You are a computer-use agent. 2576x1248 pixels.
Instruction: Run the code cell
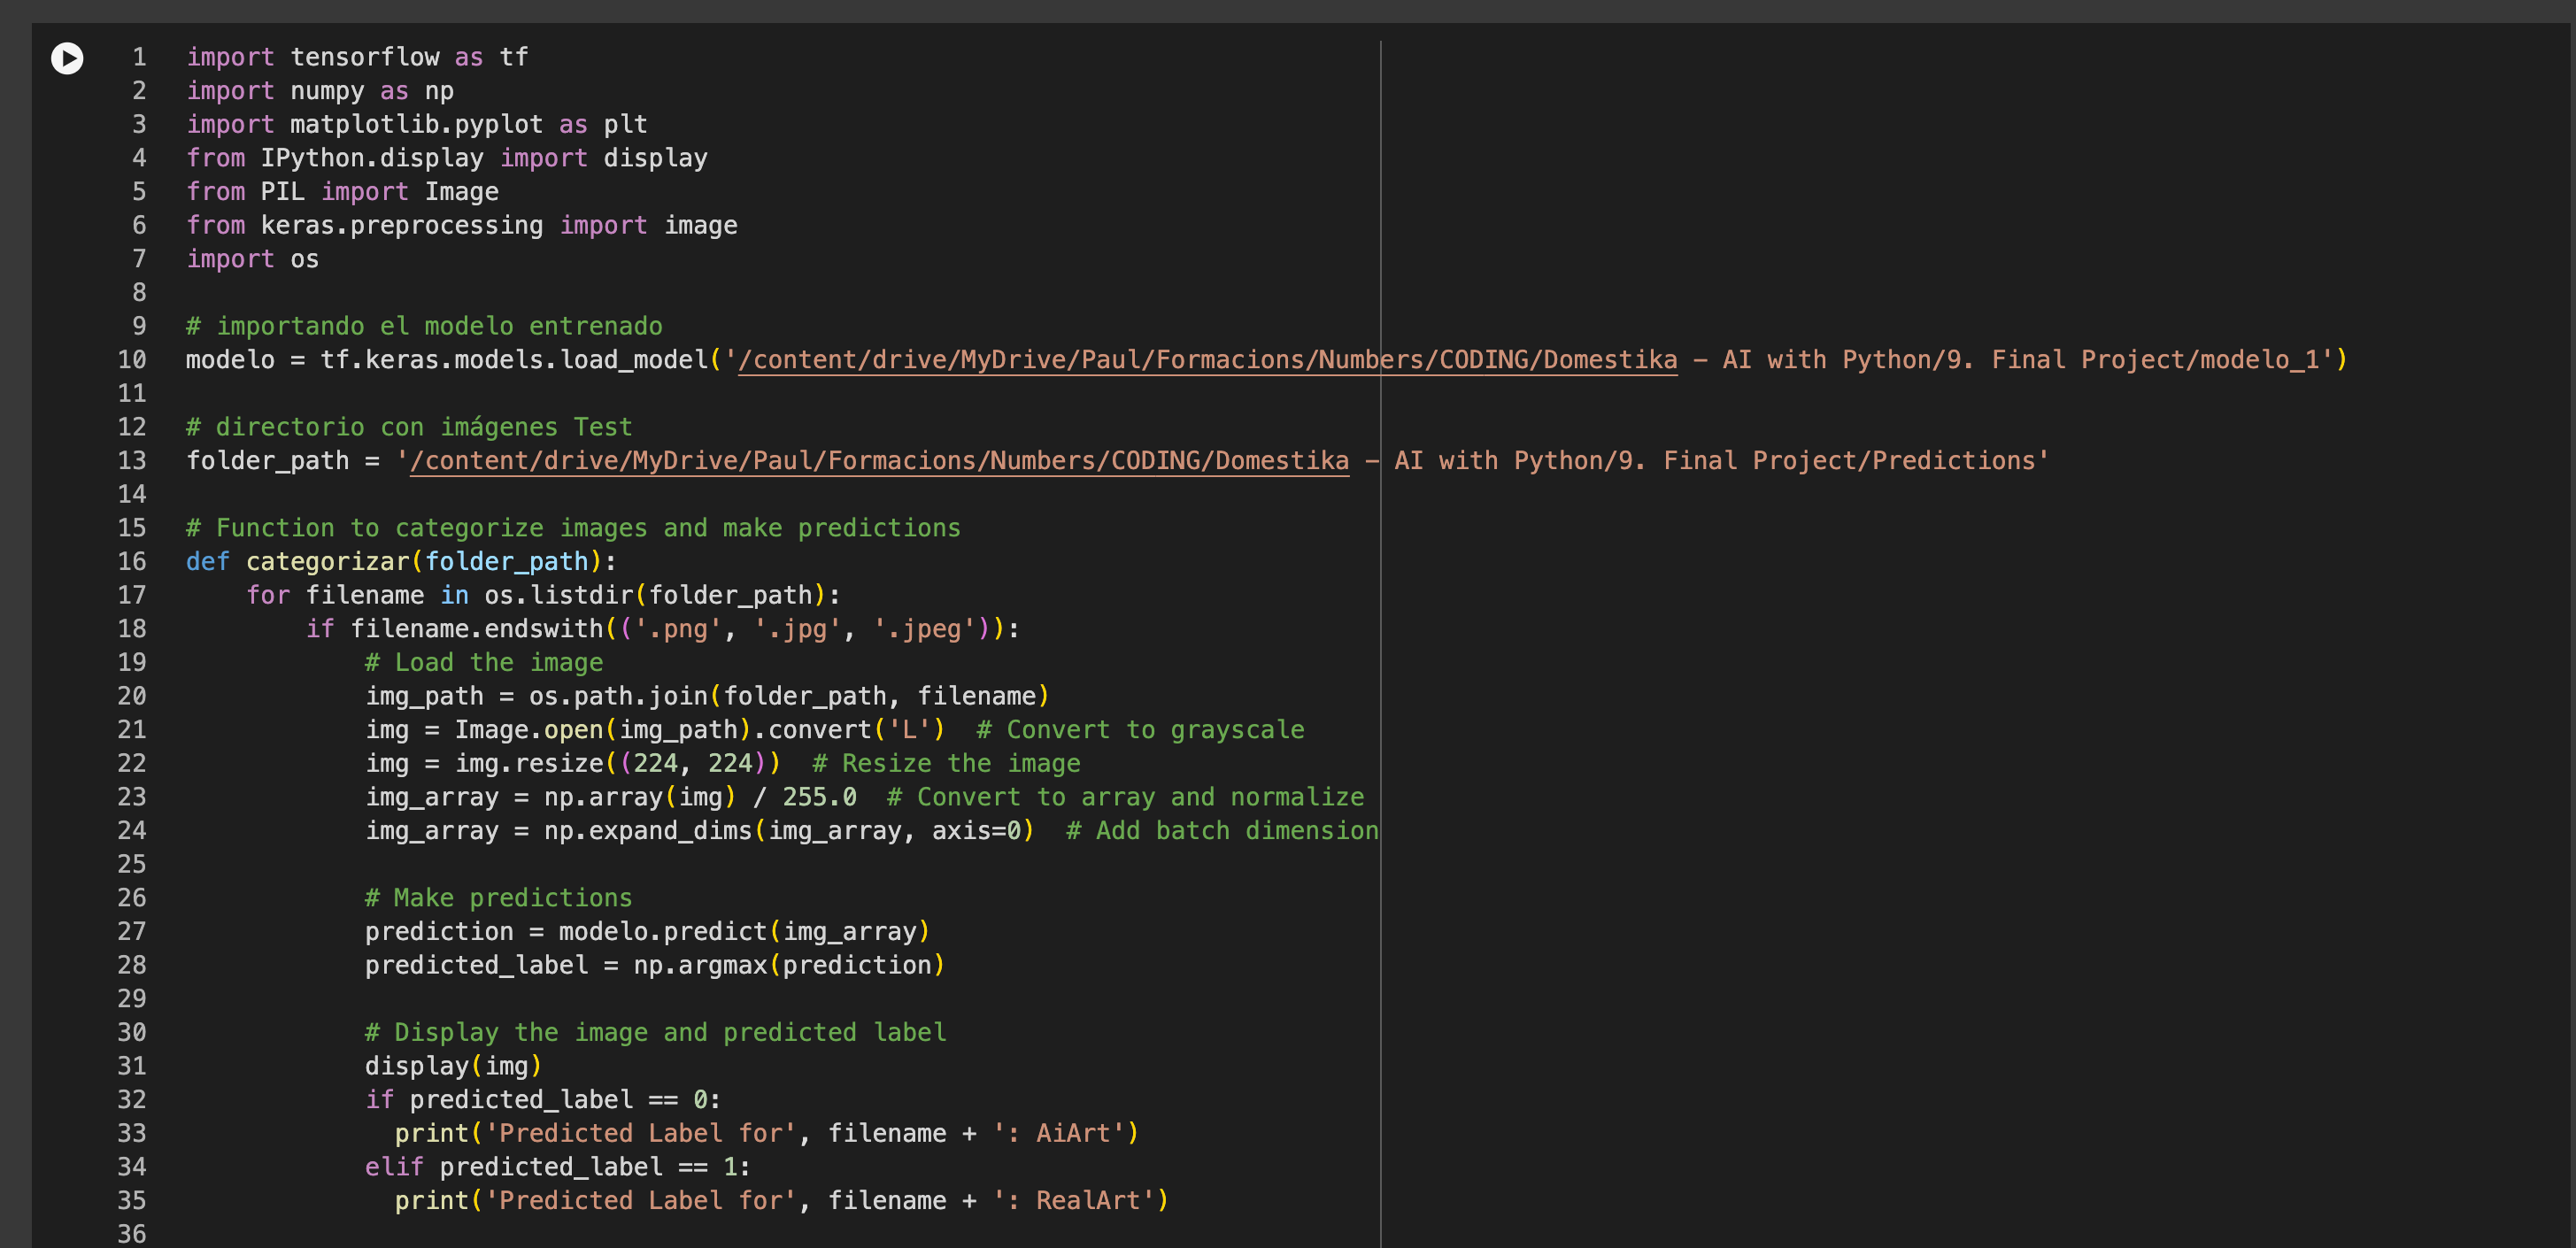(67, 58)
